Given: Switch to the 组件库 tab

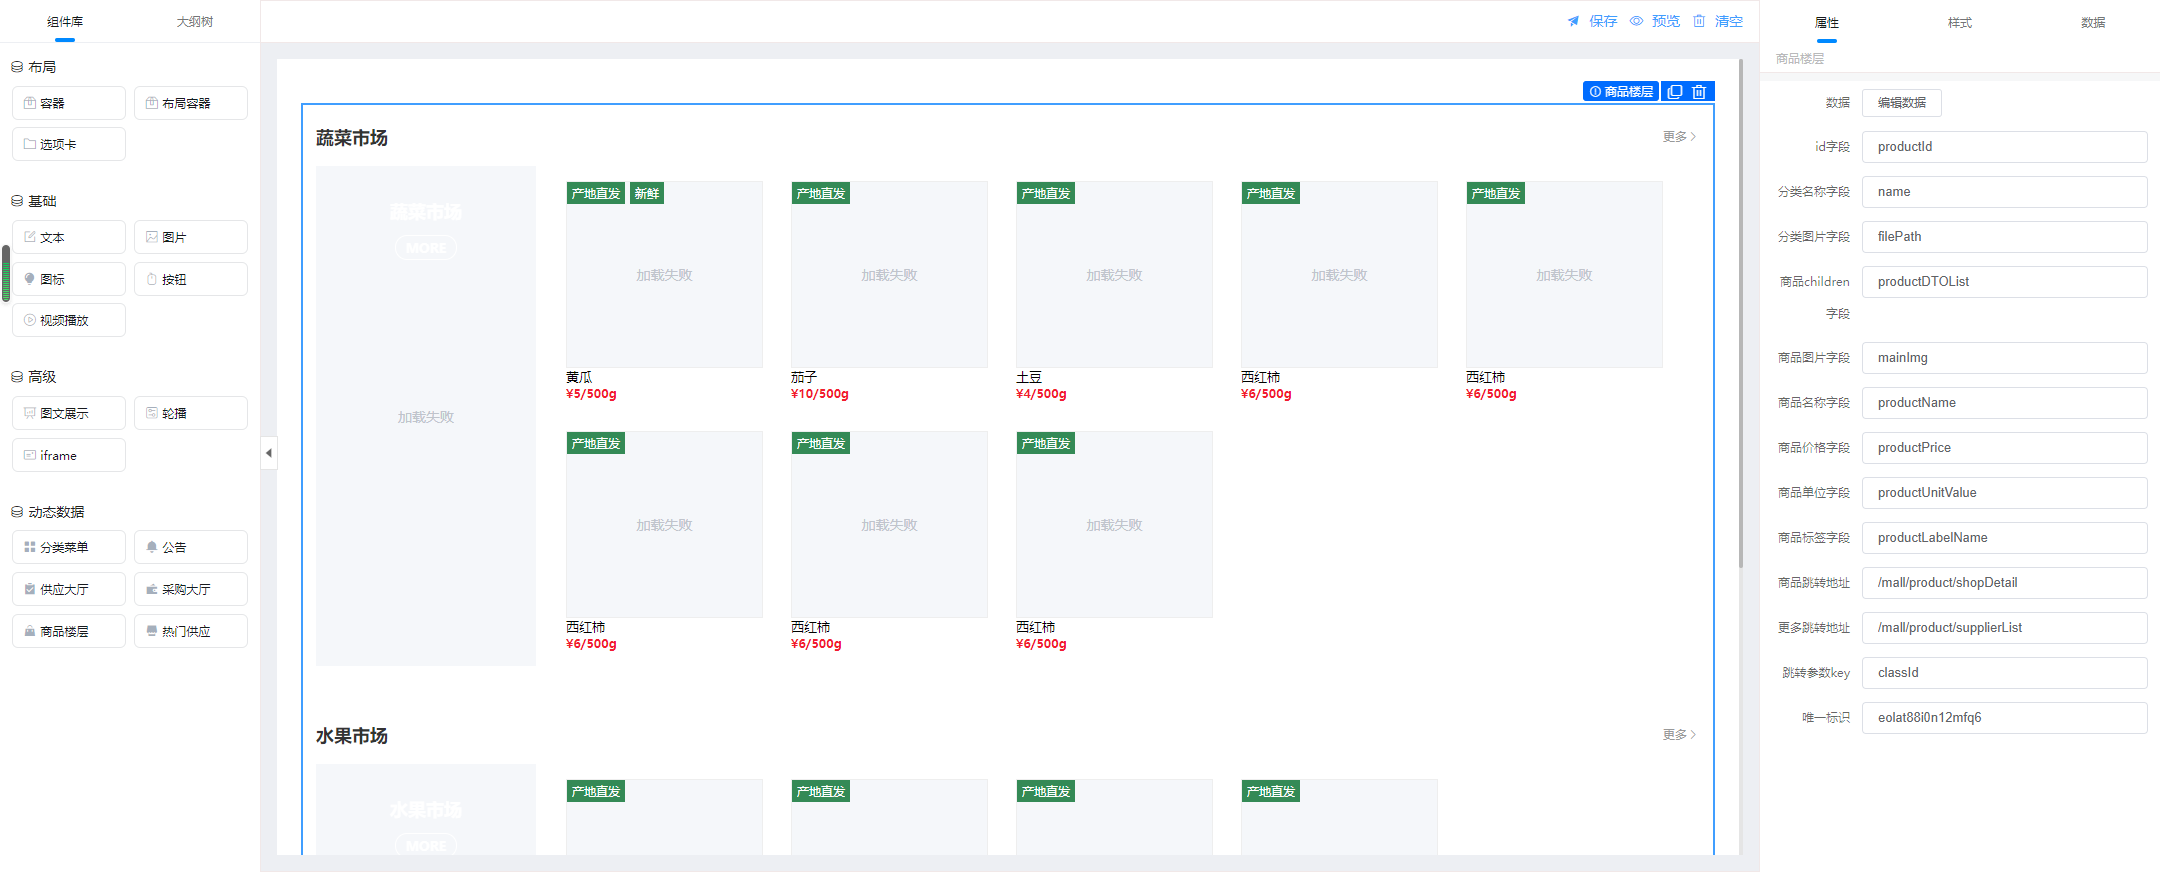Looking at the screenshot, I should click(65, 22).
